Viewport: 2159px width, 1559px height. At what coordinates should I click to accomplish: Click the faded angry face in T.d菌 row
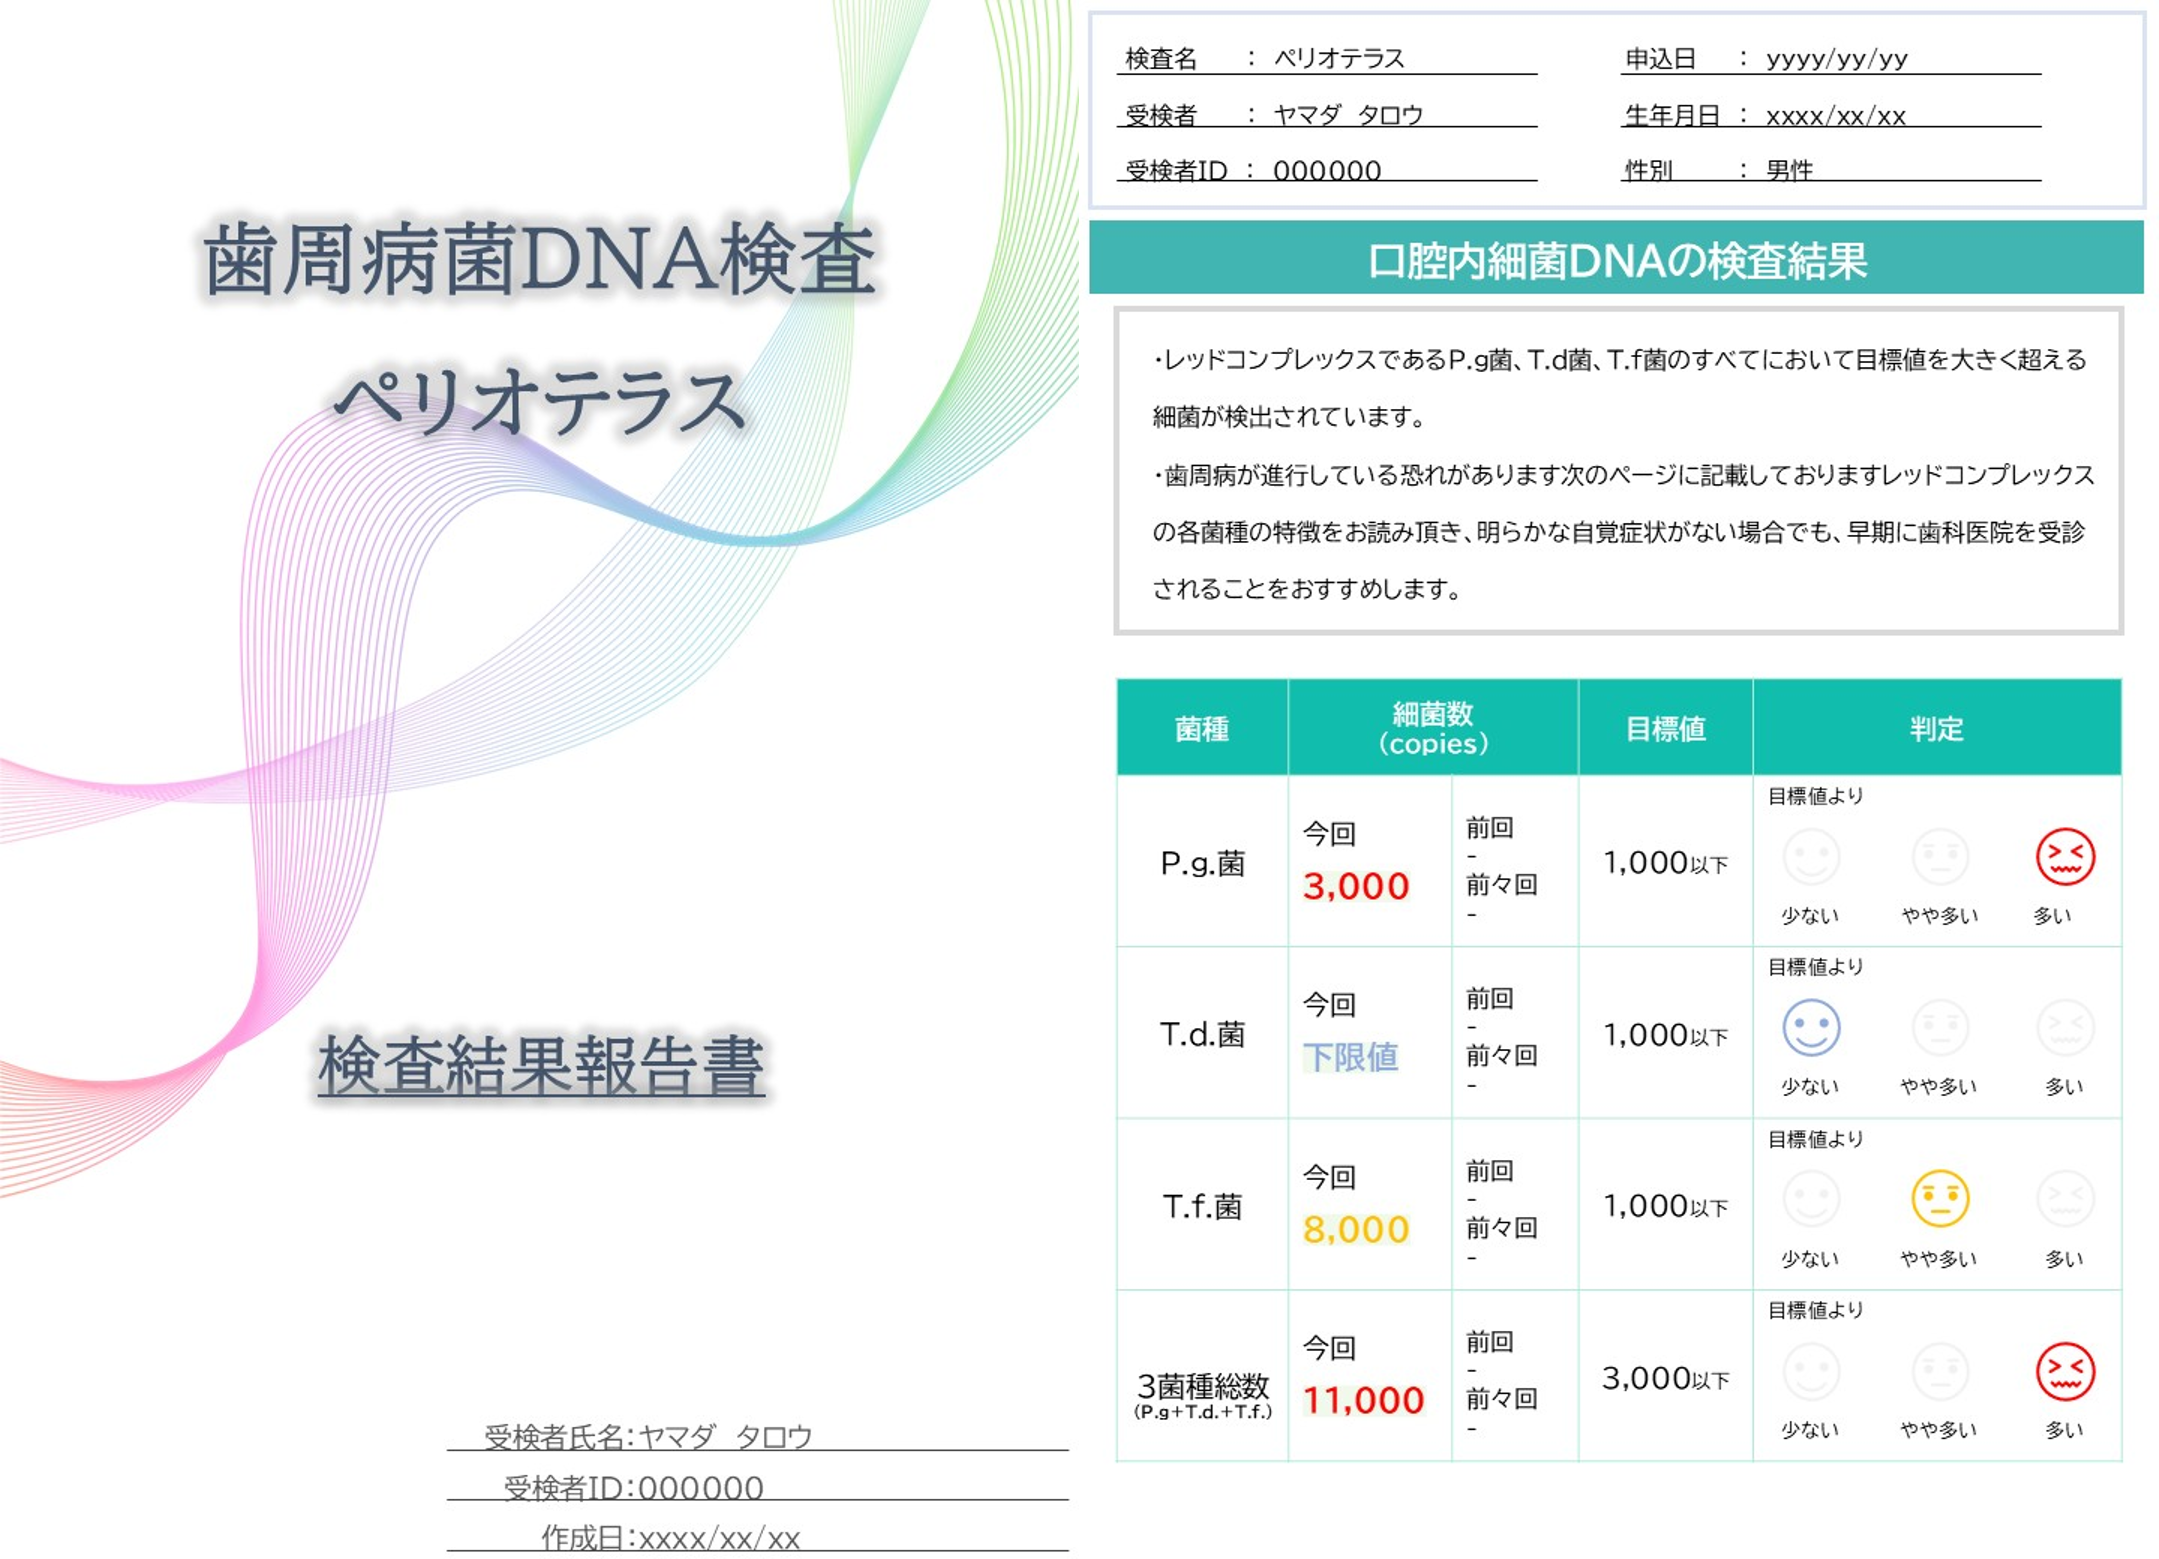2064,1028
